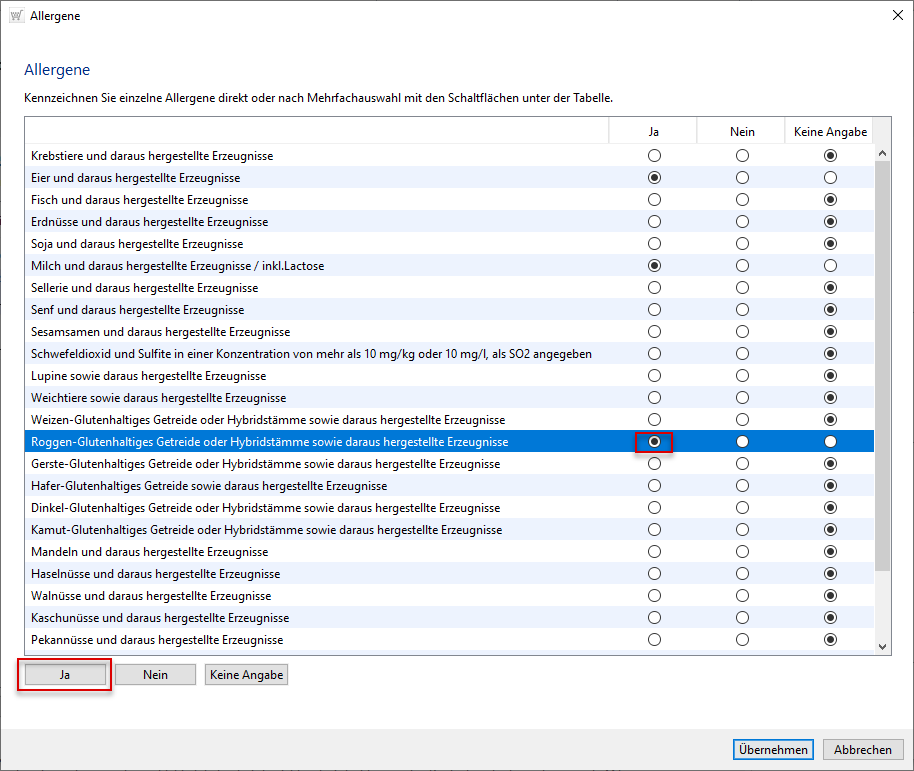Choose Ja for Erdnüsse allergen
914x771 pixels.
pos(654,222)
